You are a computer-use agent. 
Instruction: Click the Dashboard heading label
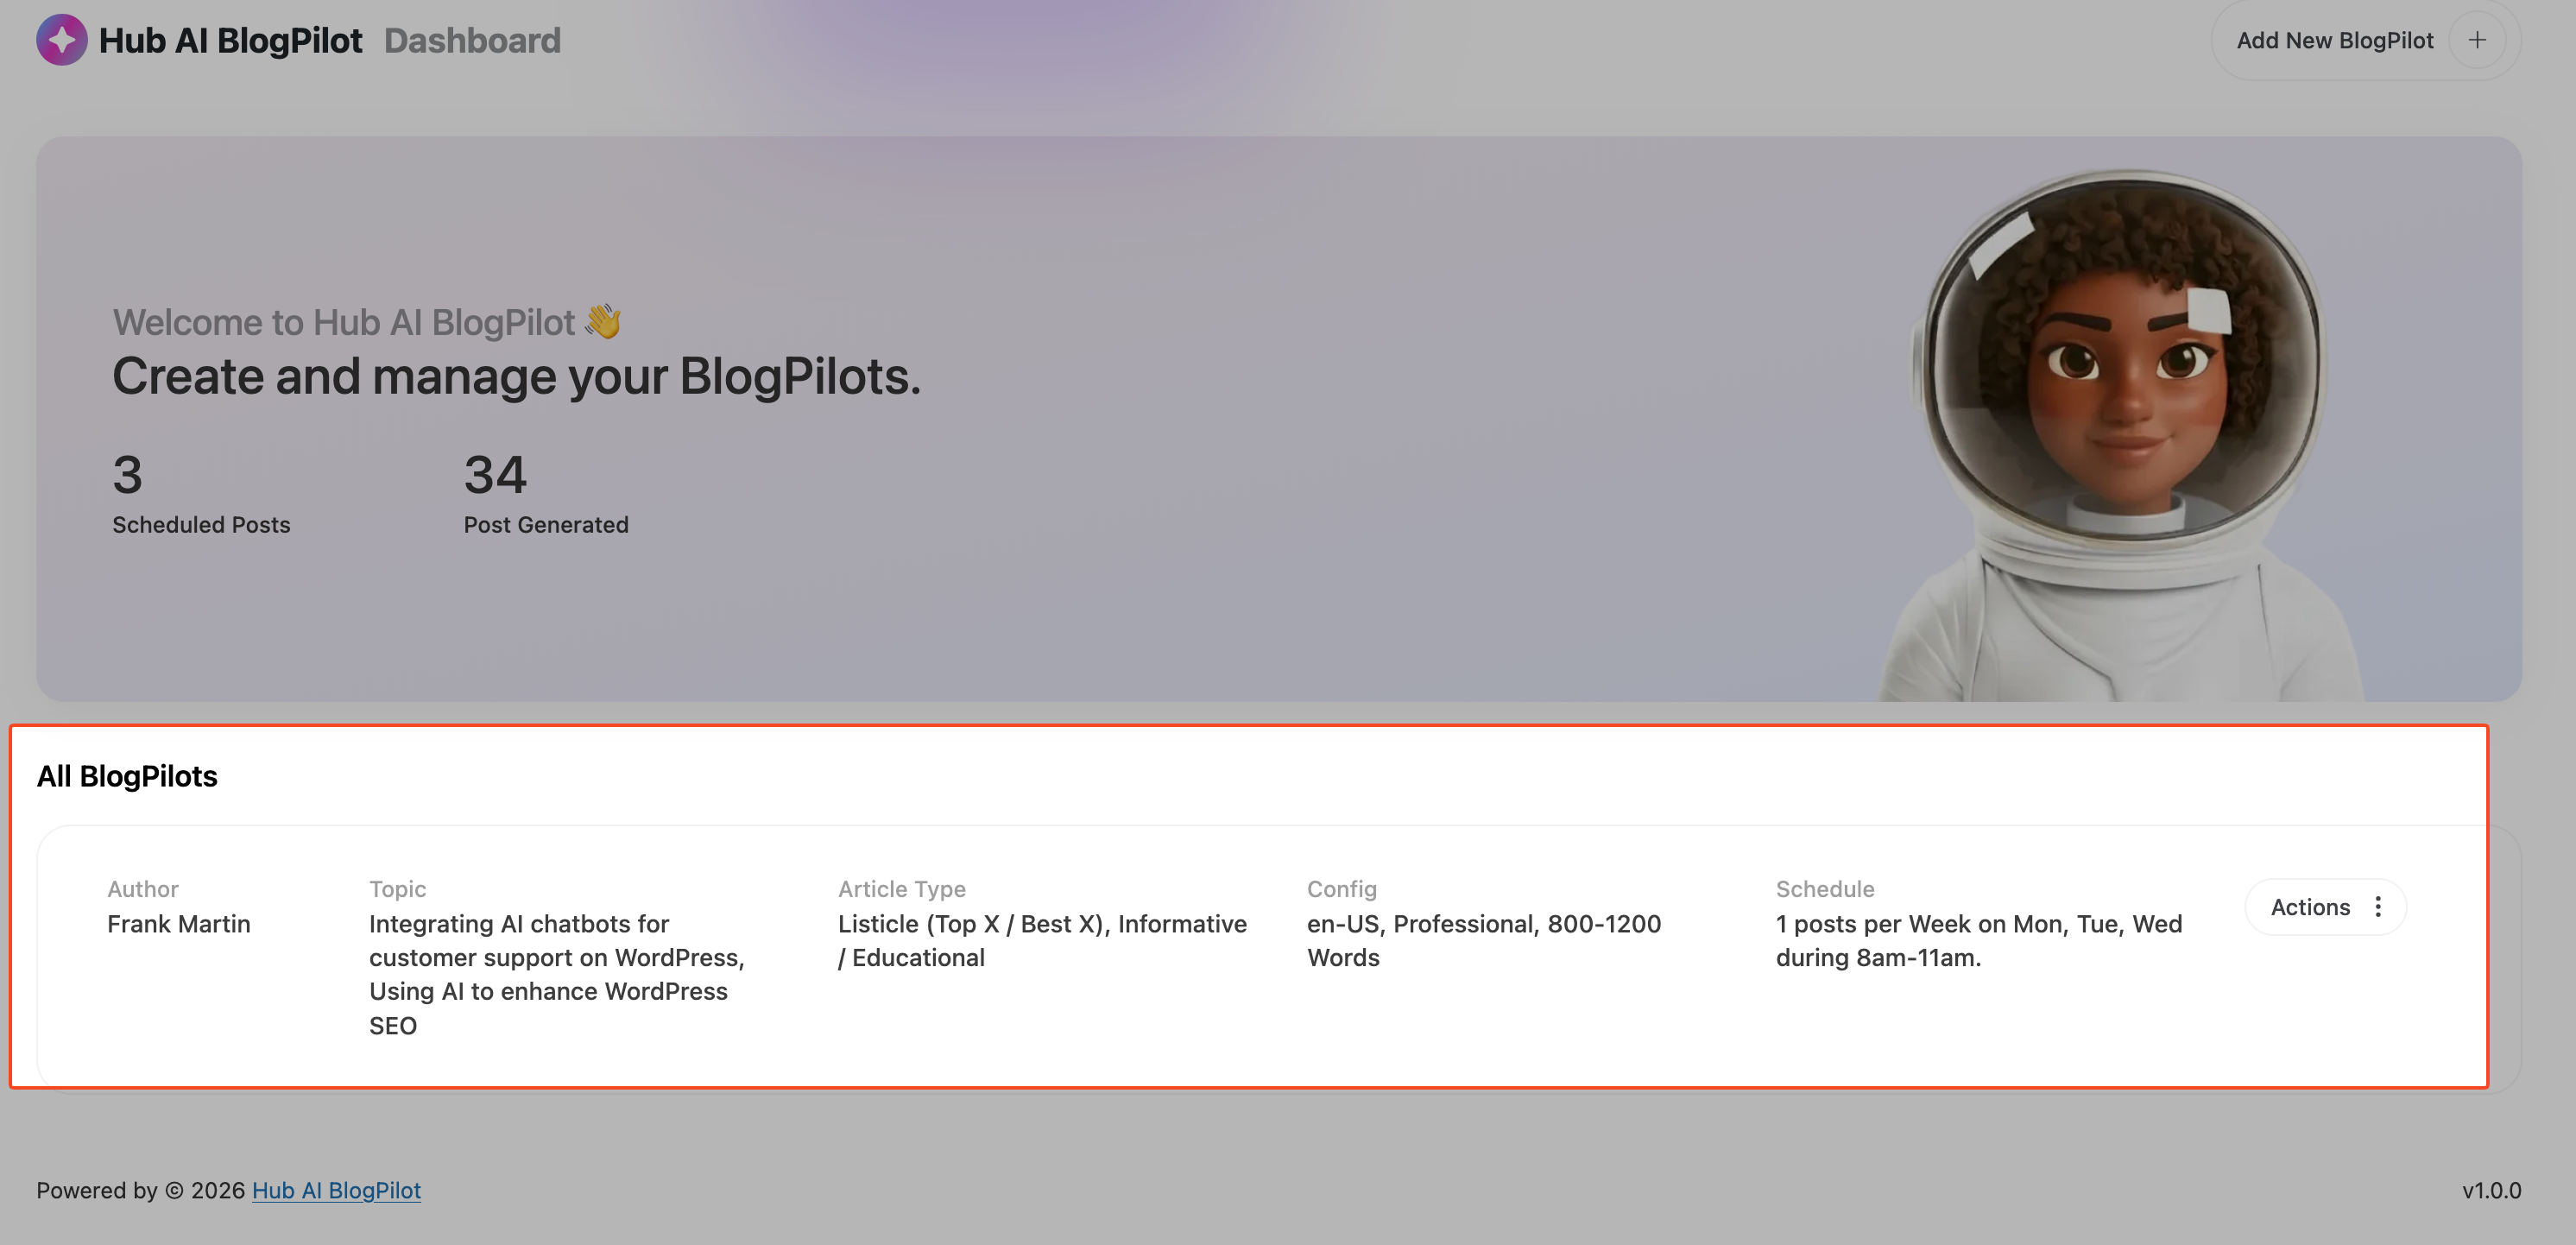472,41
